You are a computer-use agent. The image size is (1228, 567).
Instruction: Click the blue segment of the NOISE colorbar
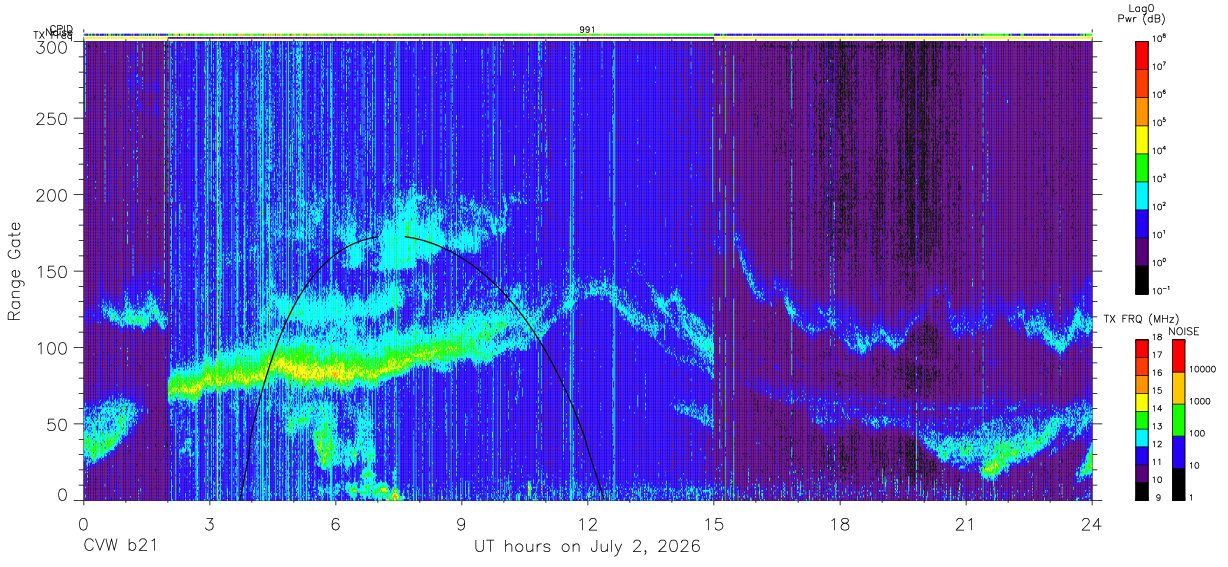(x=1177, y=451)
